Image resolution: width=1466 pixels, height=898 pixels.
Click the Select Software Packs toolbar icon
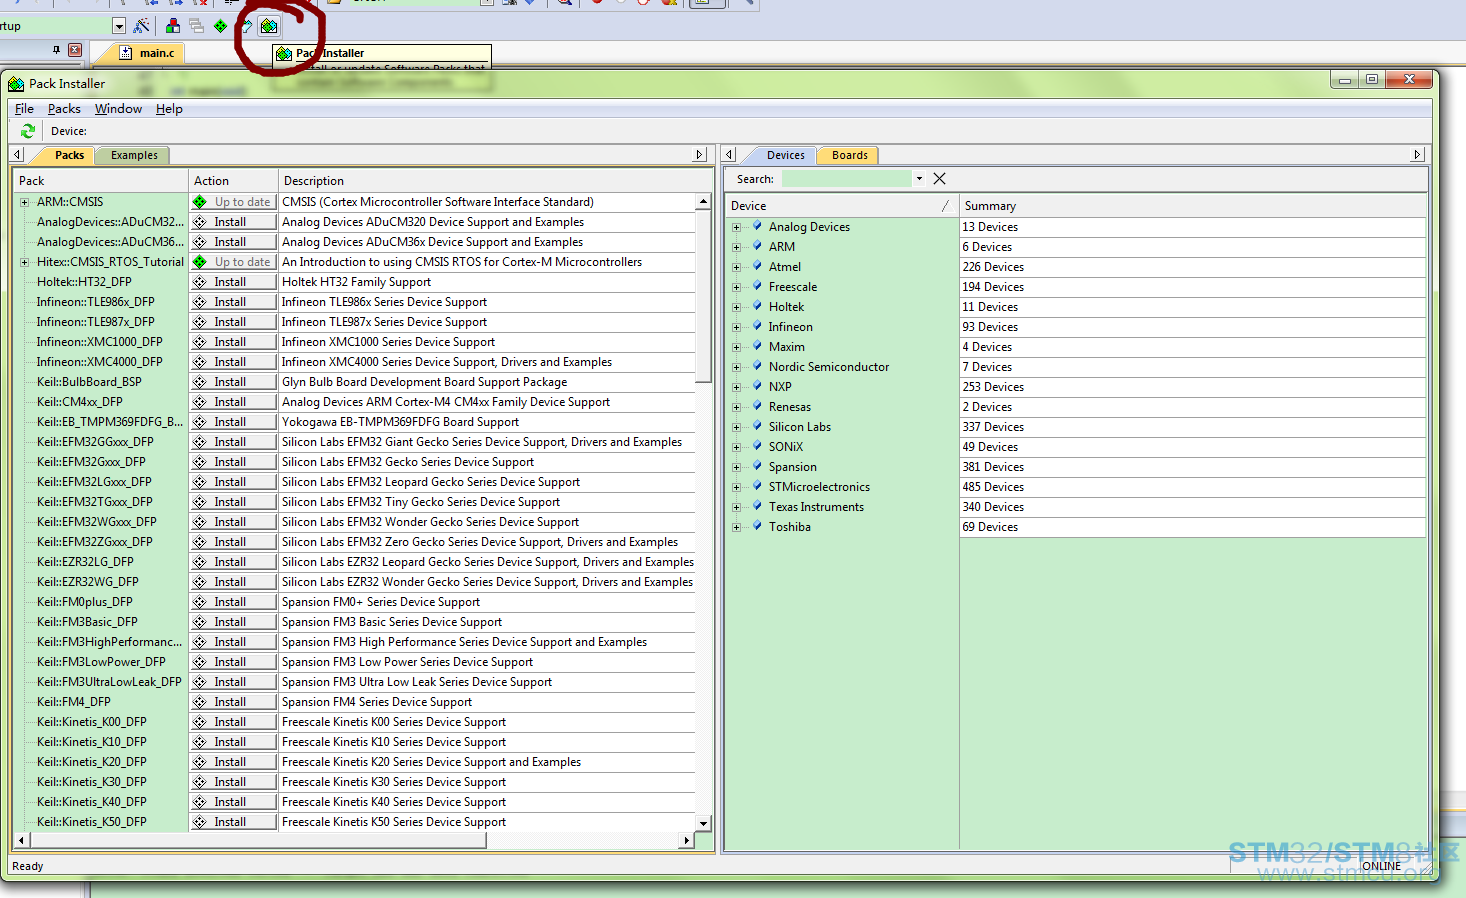click(x=245, y=26)
